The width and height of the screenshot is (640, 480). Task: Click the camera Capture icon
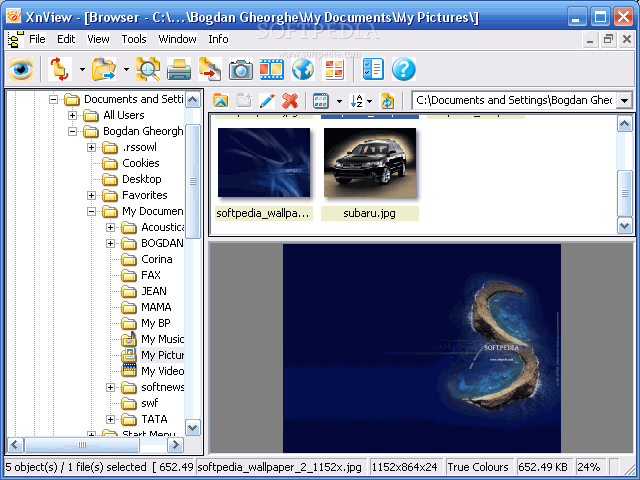point(241,69)
